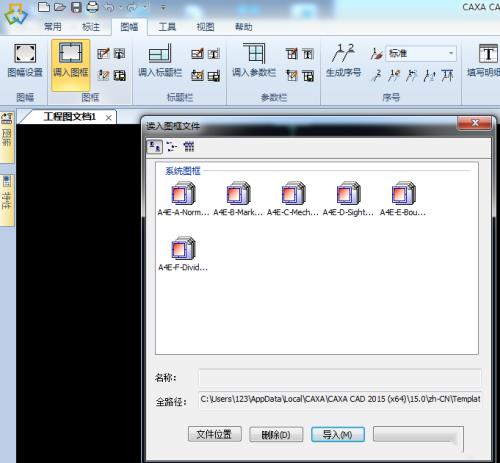Click the print icon in quick access toolbar
This screenshot has width=500, height=463.
92,7
